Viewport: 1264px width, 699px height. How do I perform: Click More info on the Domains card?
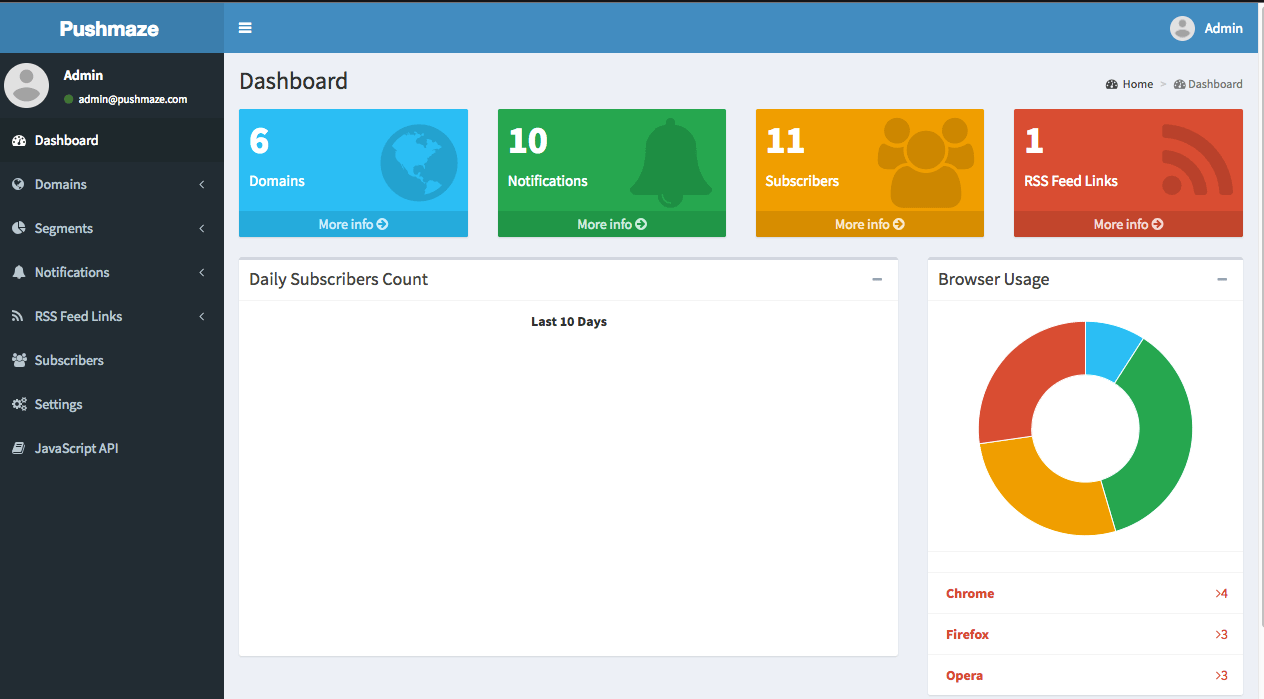coord(353,224)
